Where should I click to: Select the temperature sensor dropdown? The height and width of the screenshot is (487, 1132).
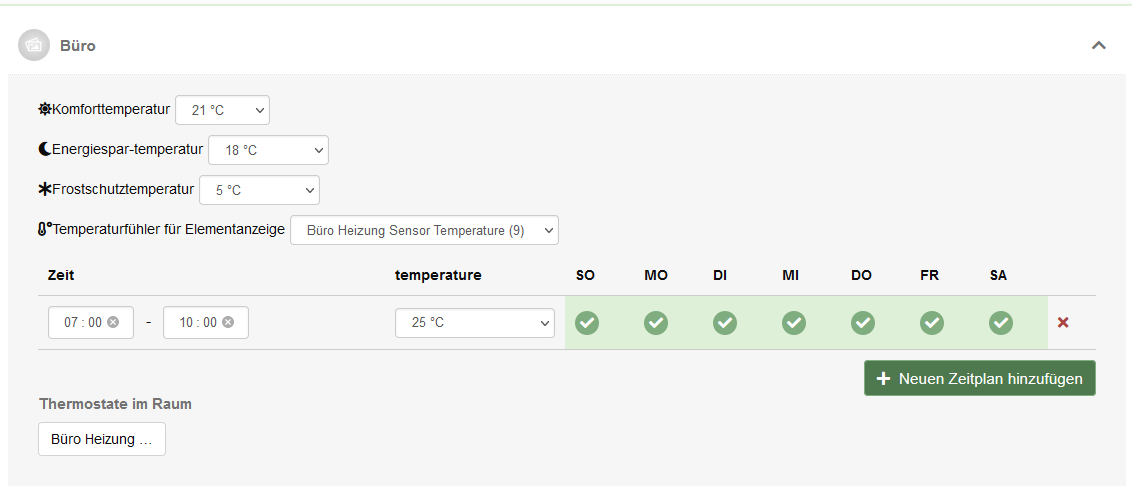424,230
